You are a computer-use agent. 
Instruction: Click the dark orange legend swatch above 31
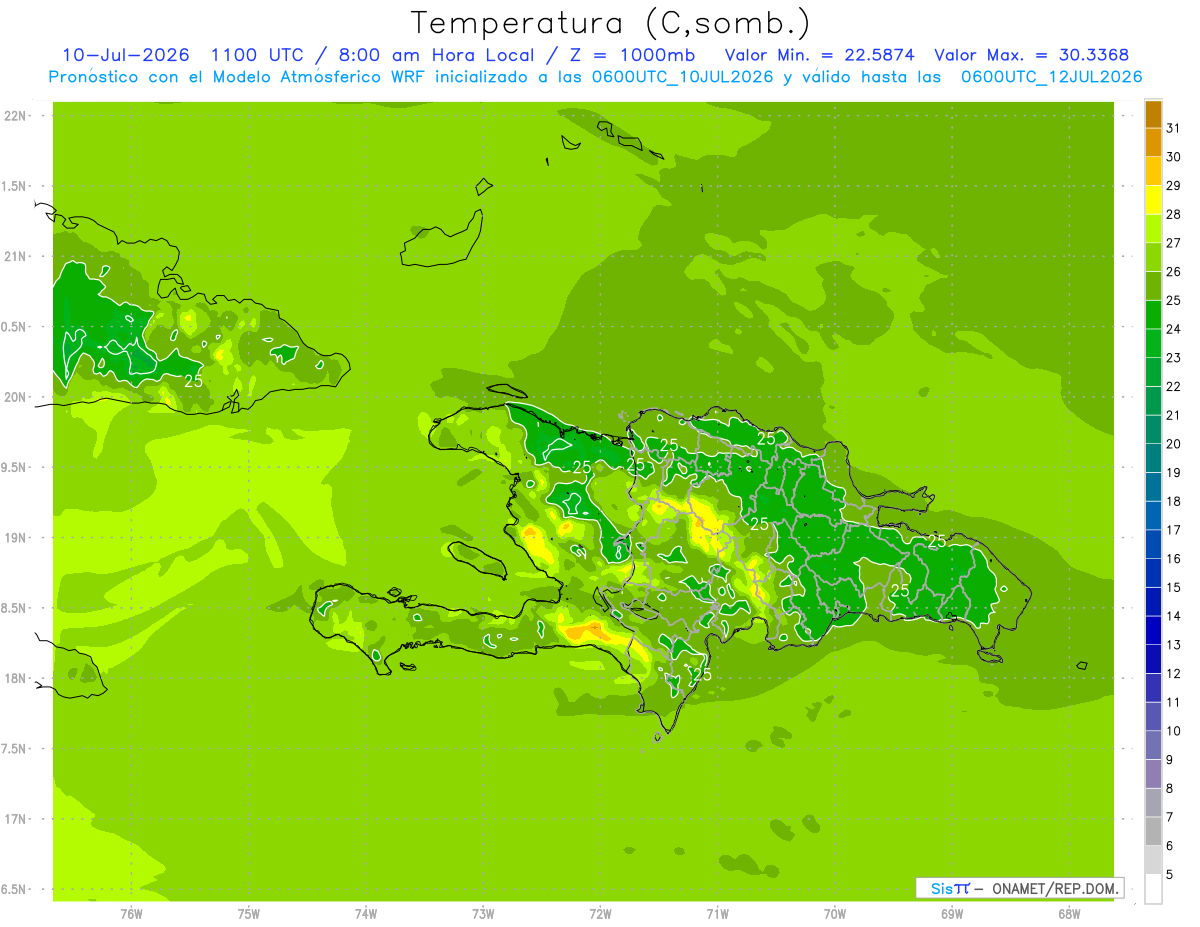(1153, 114)
